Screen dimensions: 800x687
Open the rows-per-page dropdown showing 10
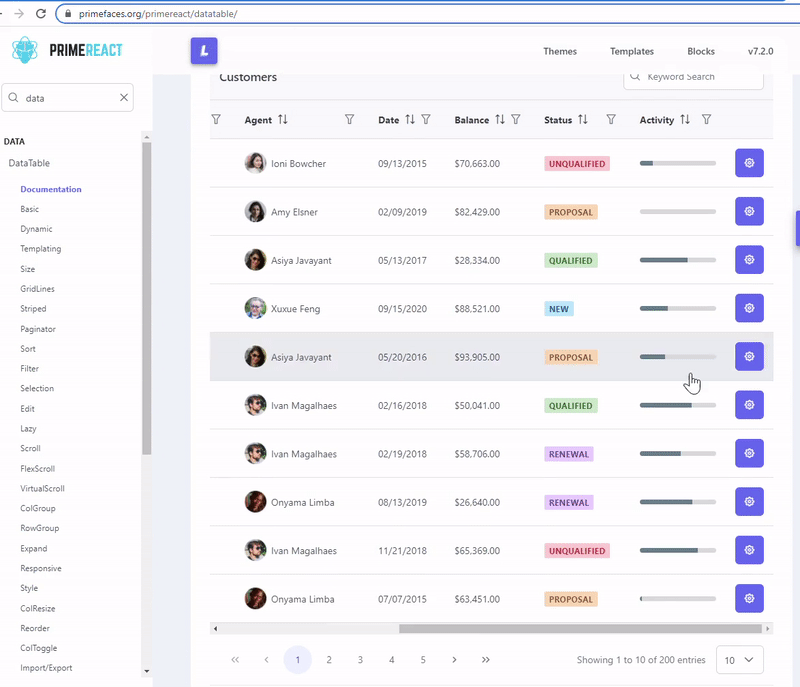pyautogui.click(x=739, y=660)
